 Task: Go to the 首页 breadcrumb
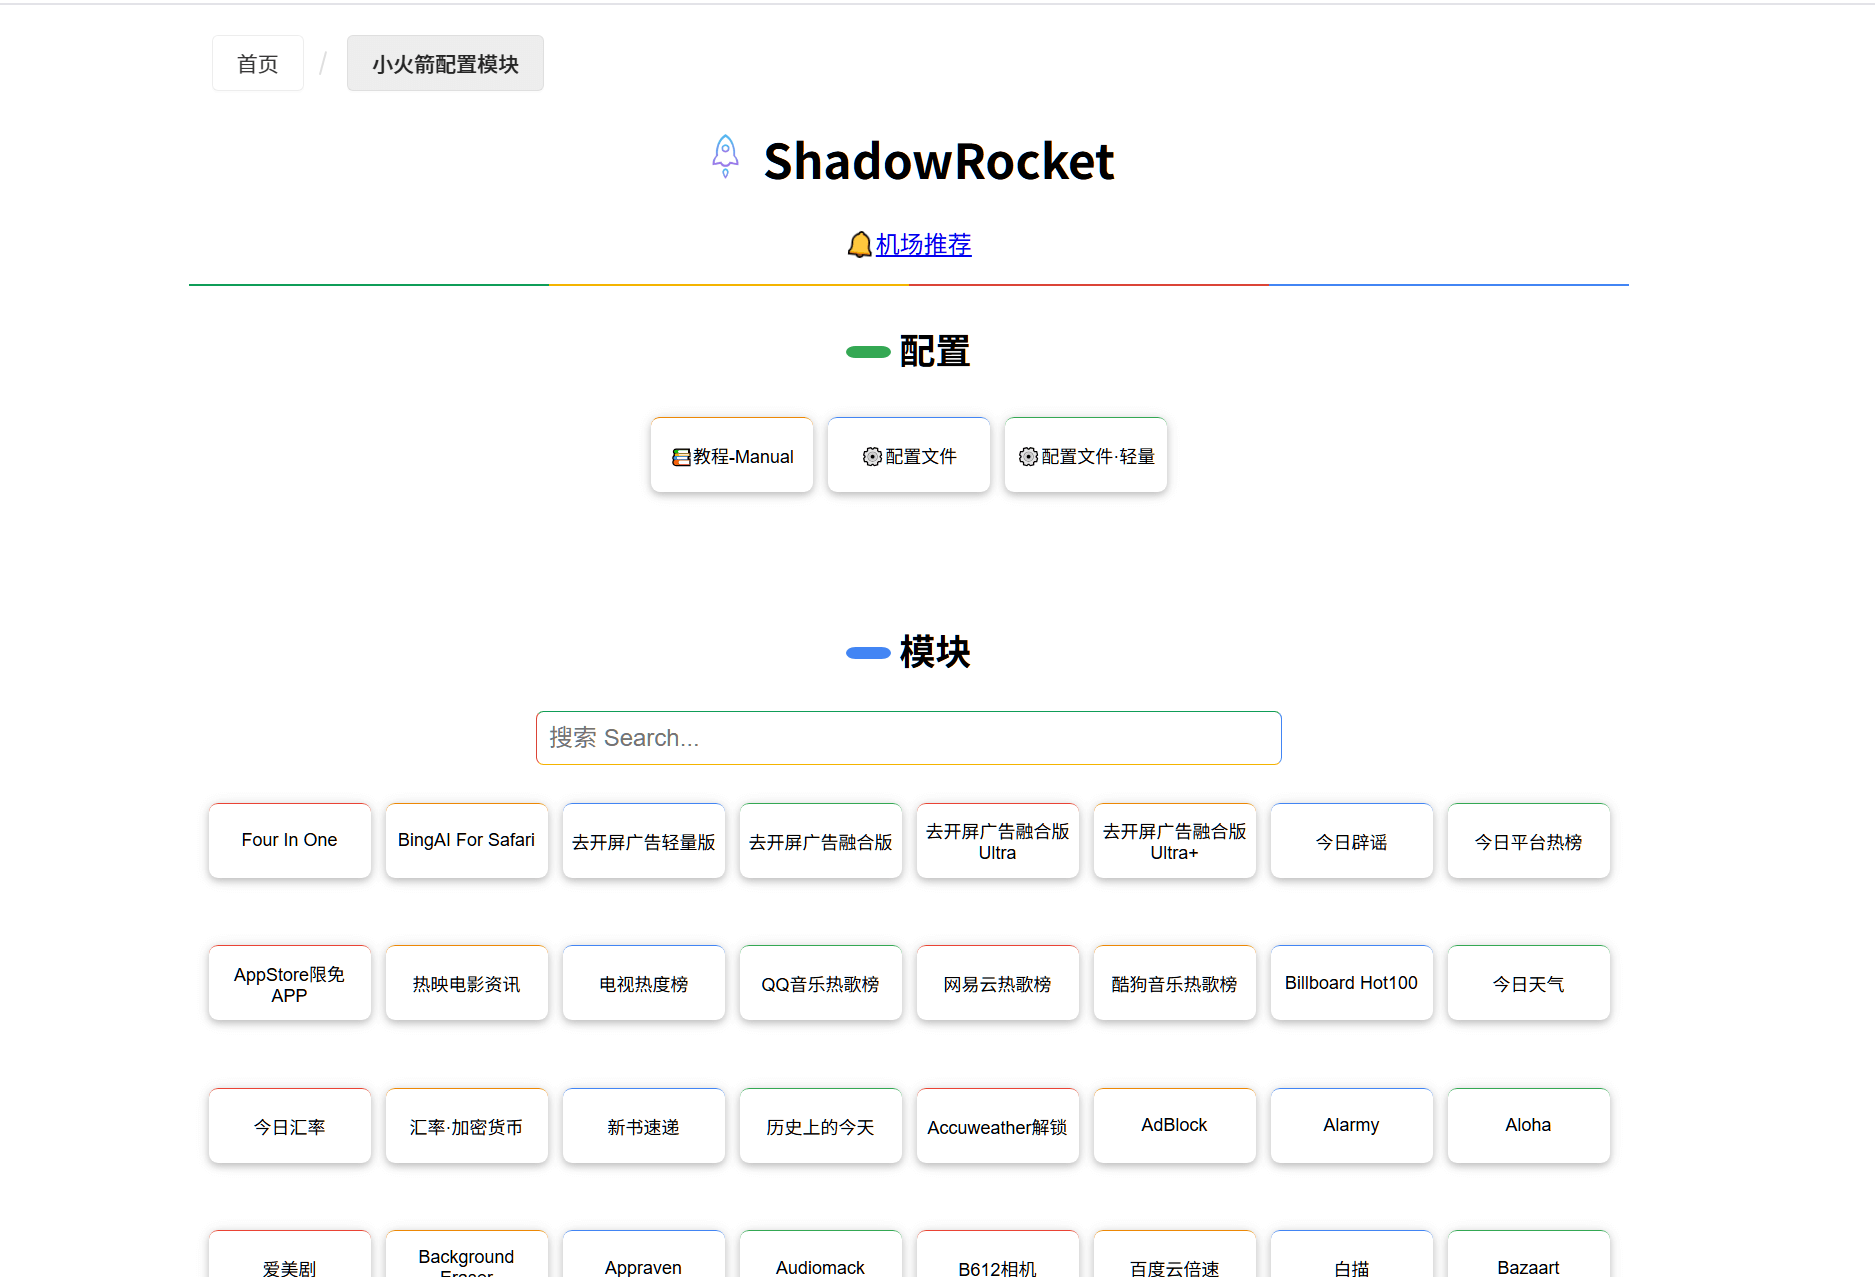[x=258, y=64]
